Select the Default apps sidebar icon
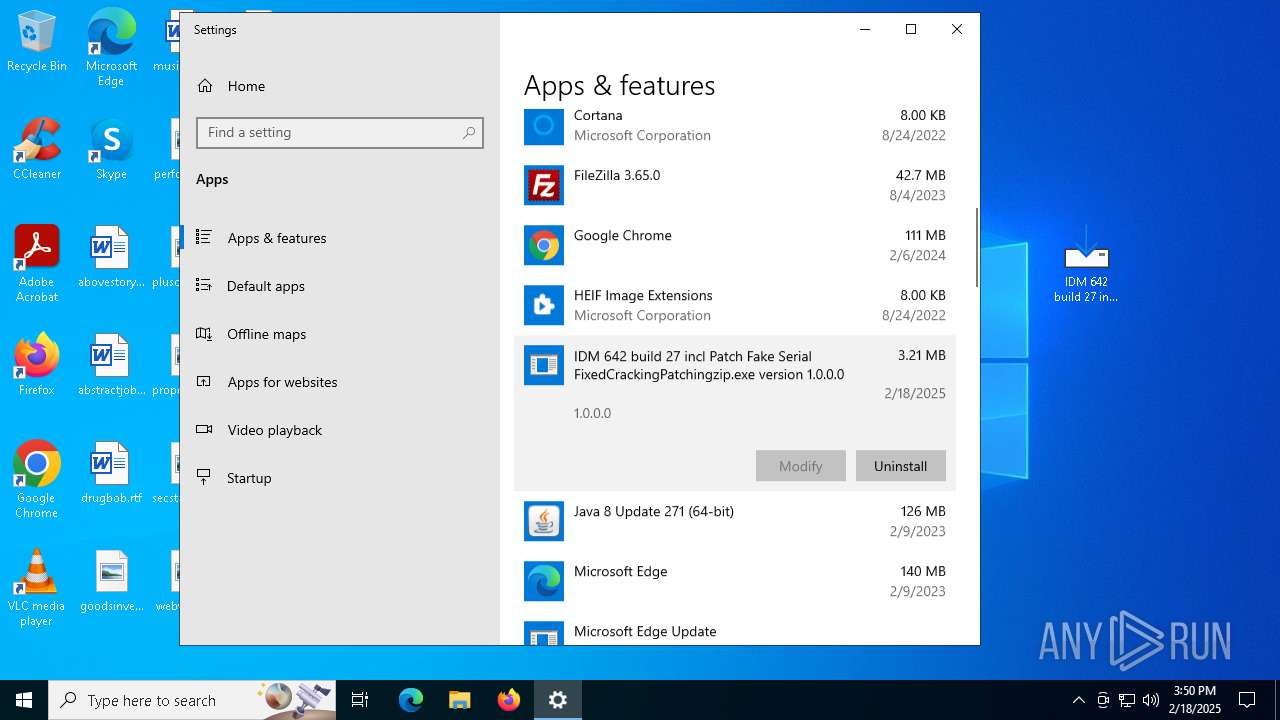Viewport: 1280px width, 720px height. tap(204, 286)
